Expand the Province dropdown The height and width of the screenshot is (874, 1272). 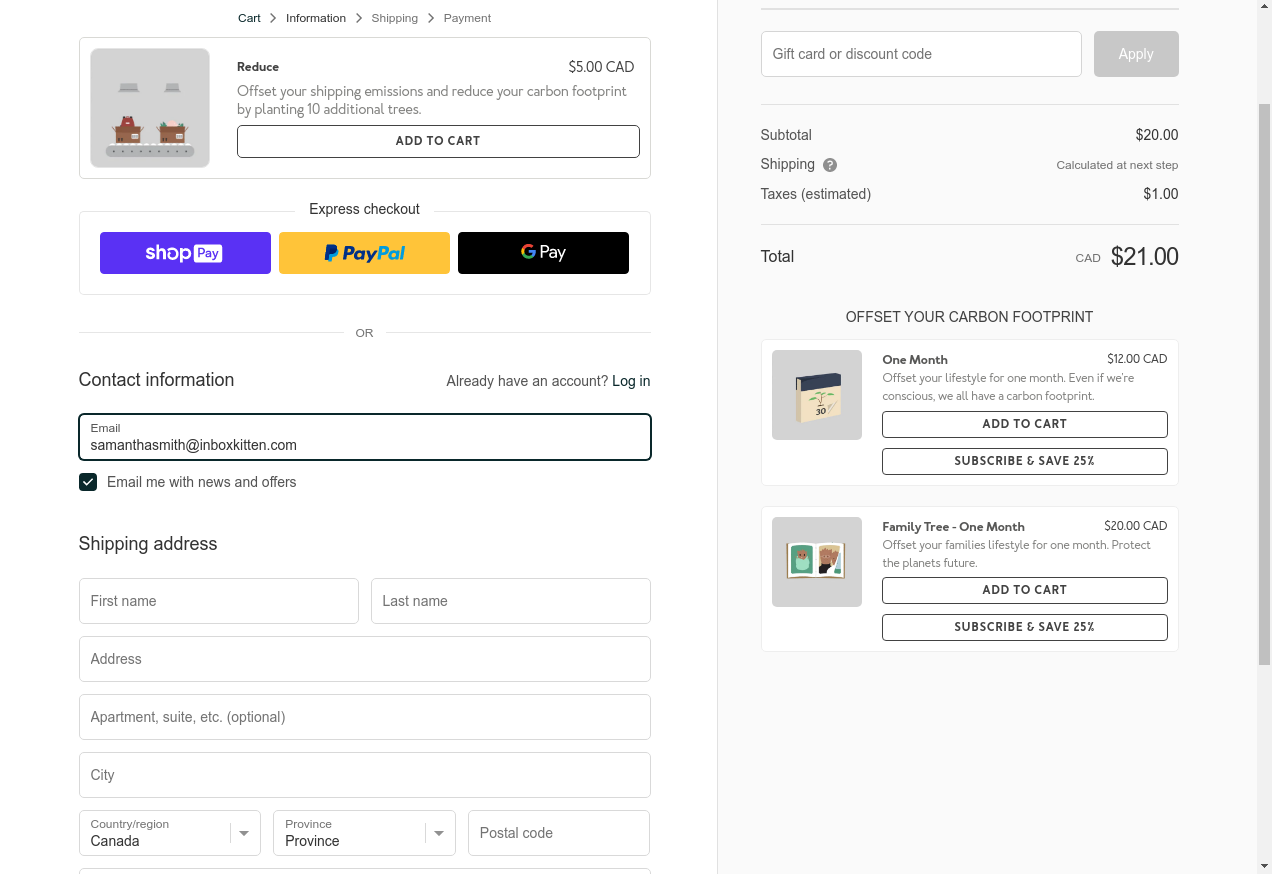[364, 833]
